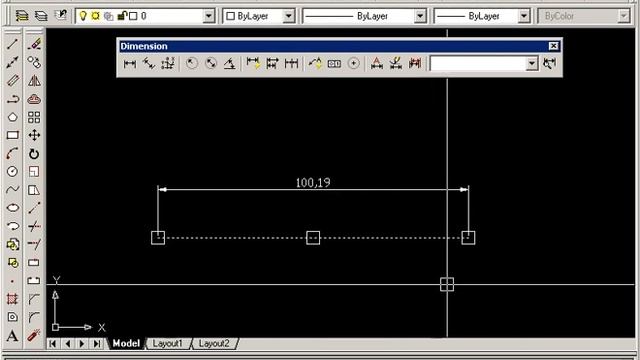Switch to the Layout2 tab
The height and width of the screenshot is (360, 640).
pyautogui.click(x=214, y=343)
